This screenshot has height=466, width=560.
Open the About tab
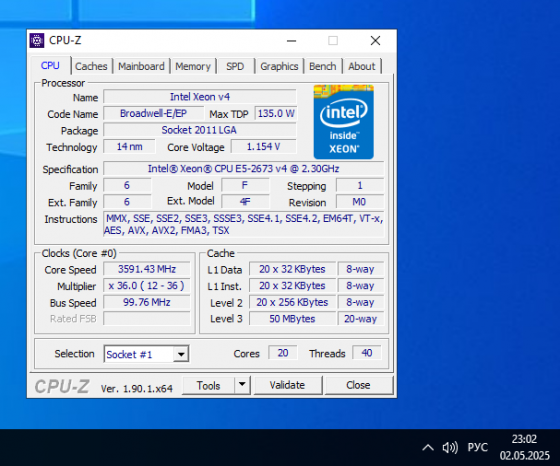pyautogui.click(x=362, y=66)
